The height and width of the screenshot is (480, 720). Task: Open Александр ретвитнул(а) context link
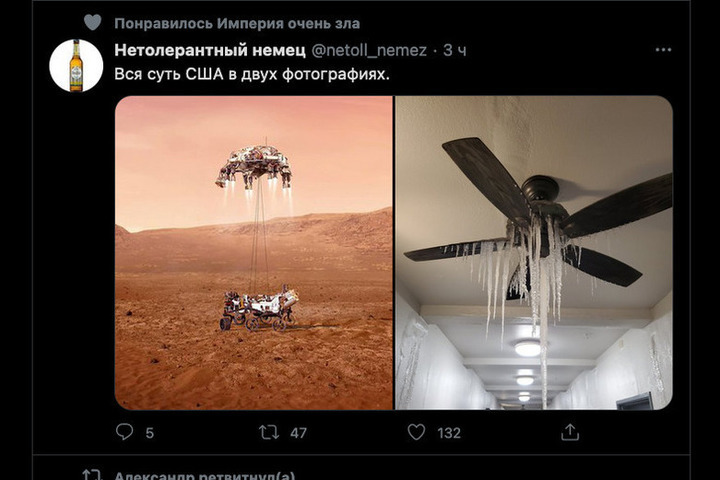coord(204,475)
